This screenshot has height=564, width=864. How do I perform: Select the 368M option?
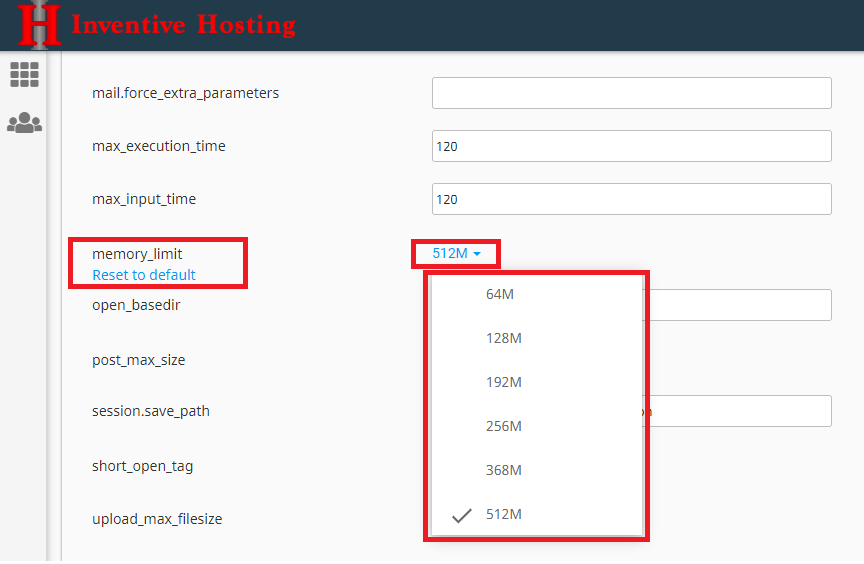point(503,470)
